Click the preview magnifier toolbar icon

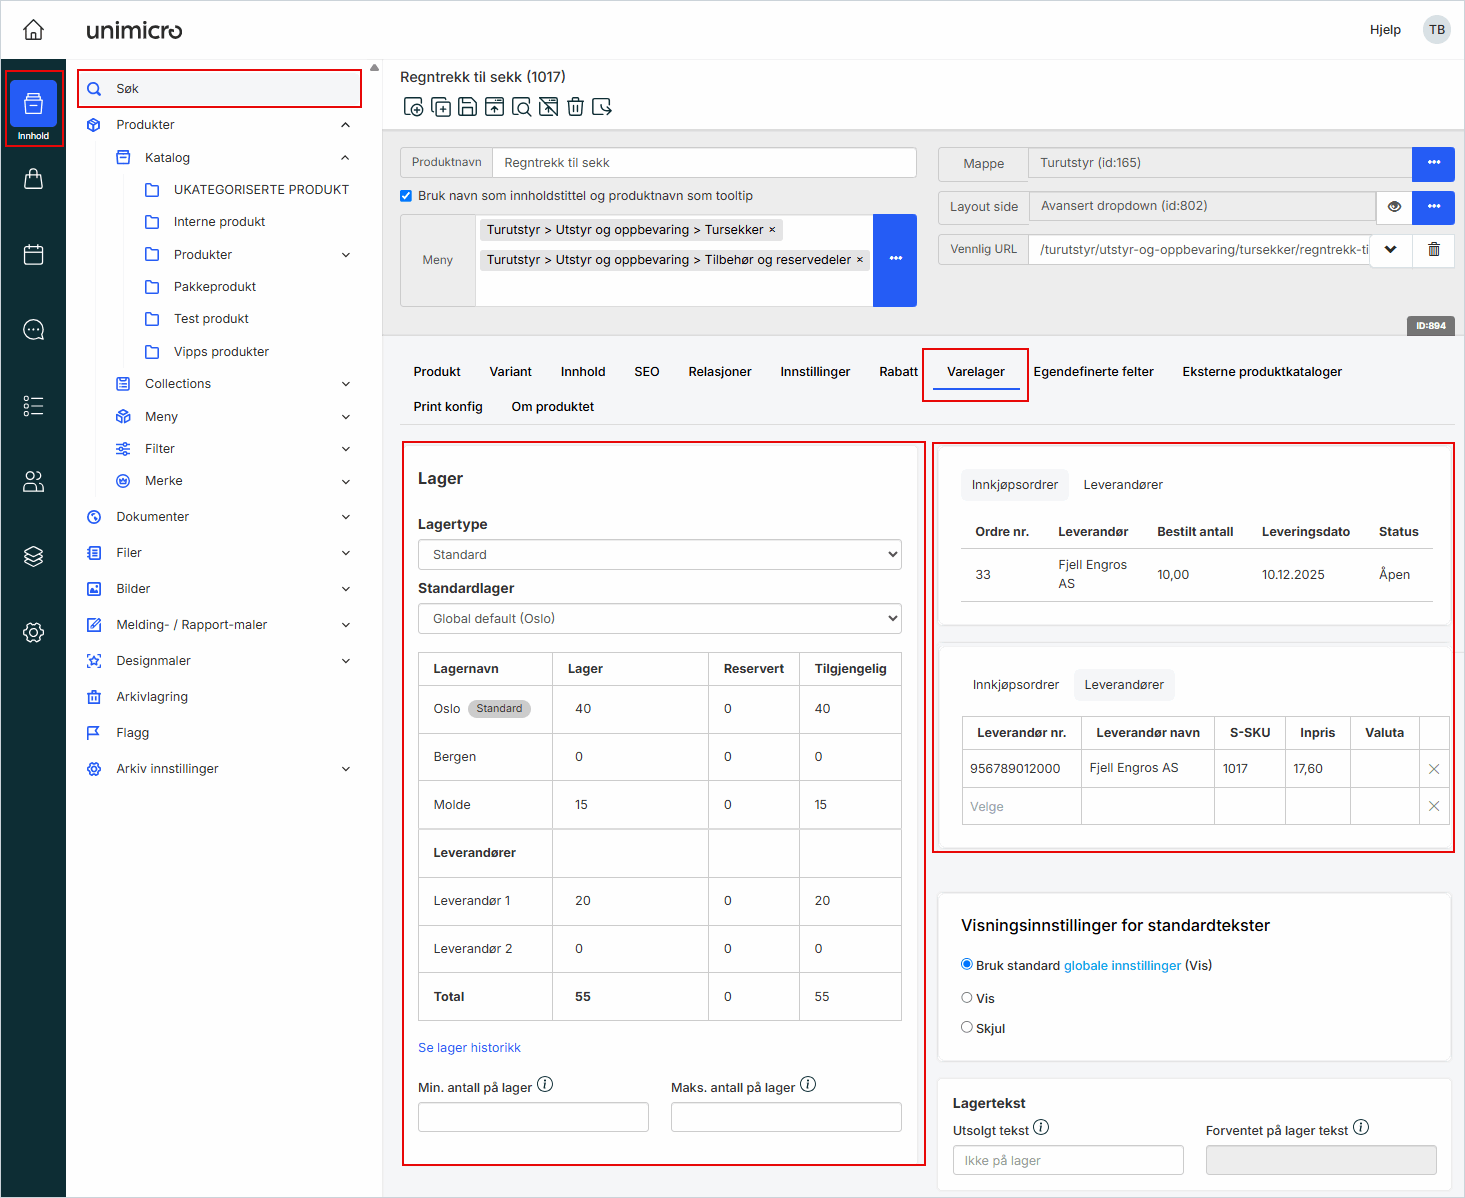click(x=521, y=107)
